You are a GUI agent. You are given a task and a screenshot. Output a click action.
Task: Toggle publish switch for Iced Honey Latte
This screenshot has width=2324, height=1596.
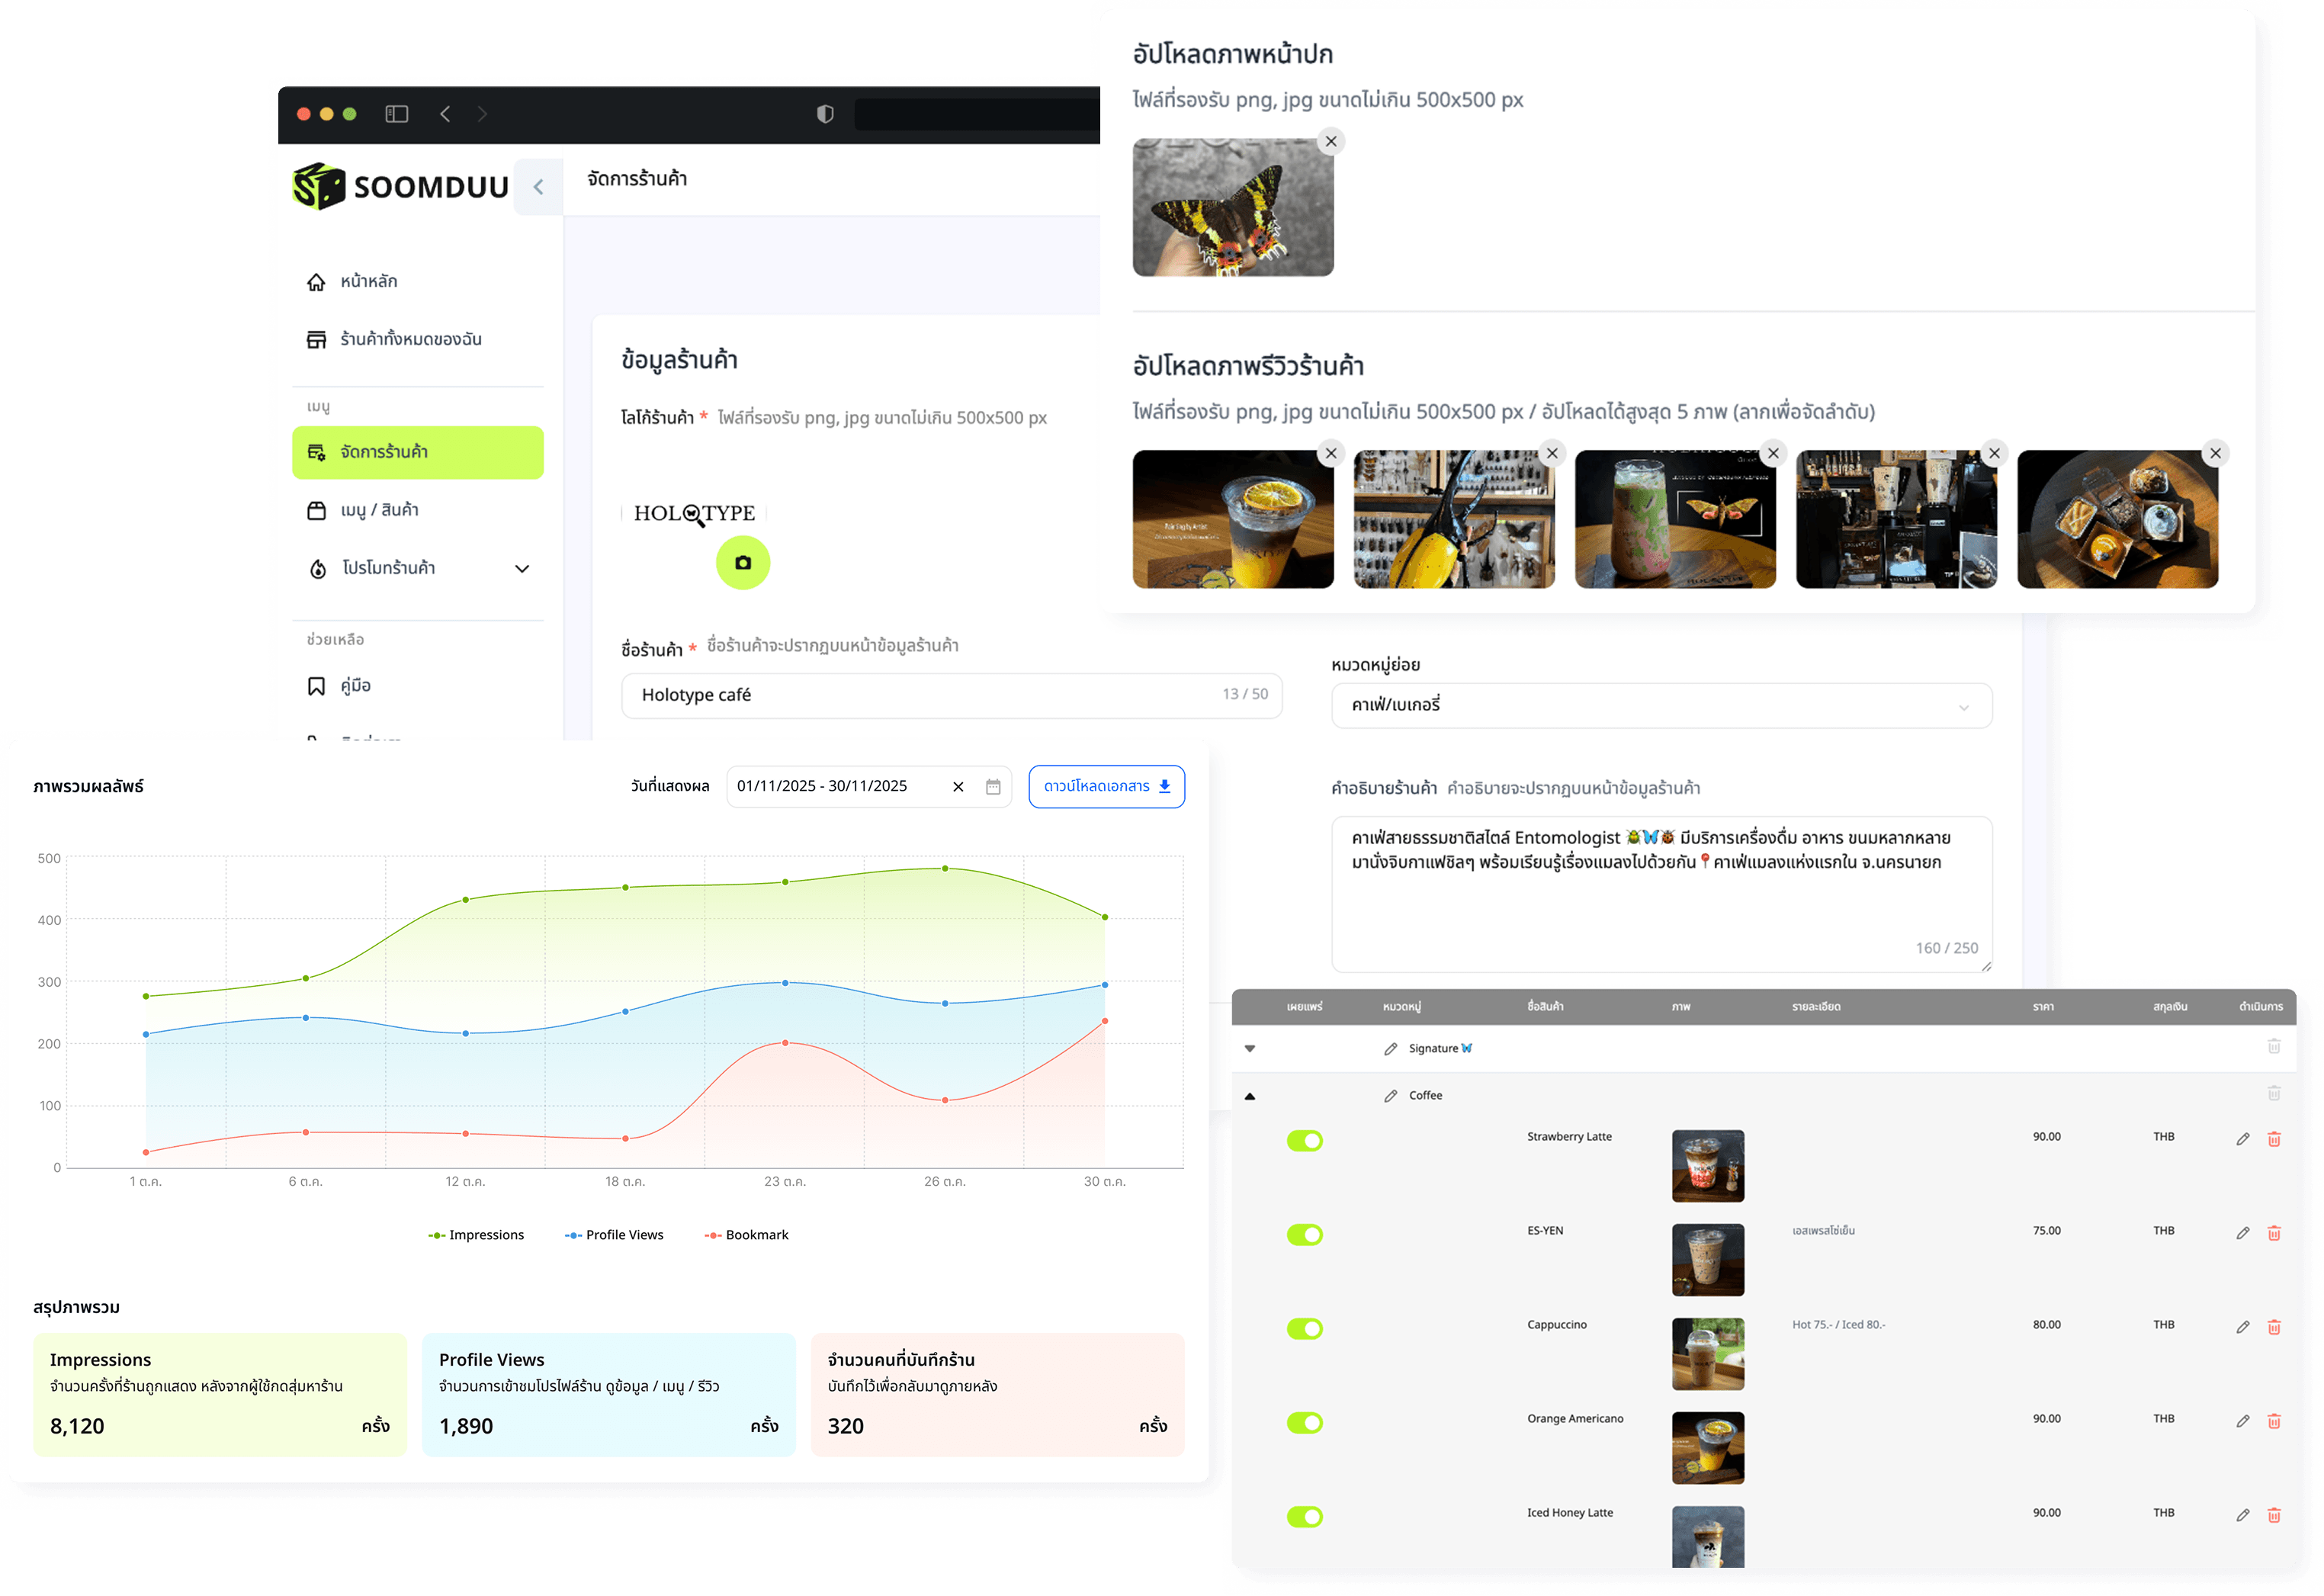click(1304, 1517)
